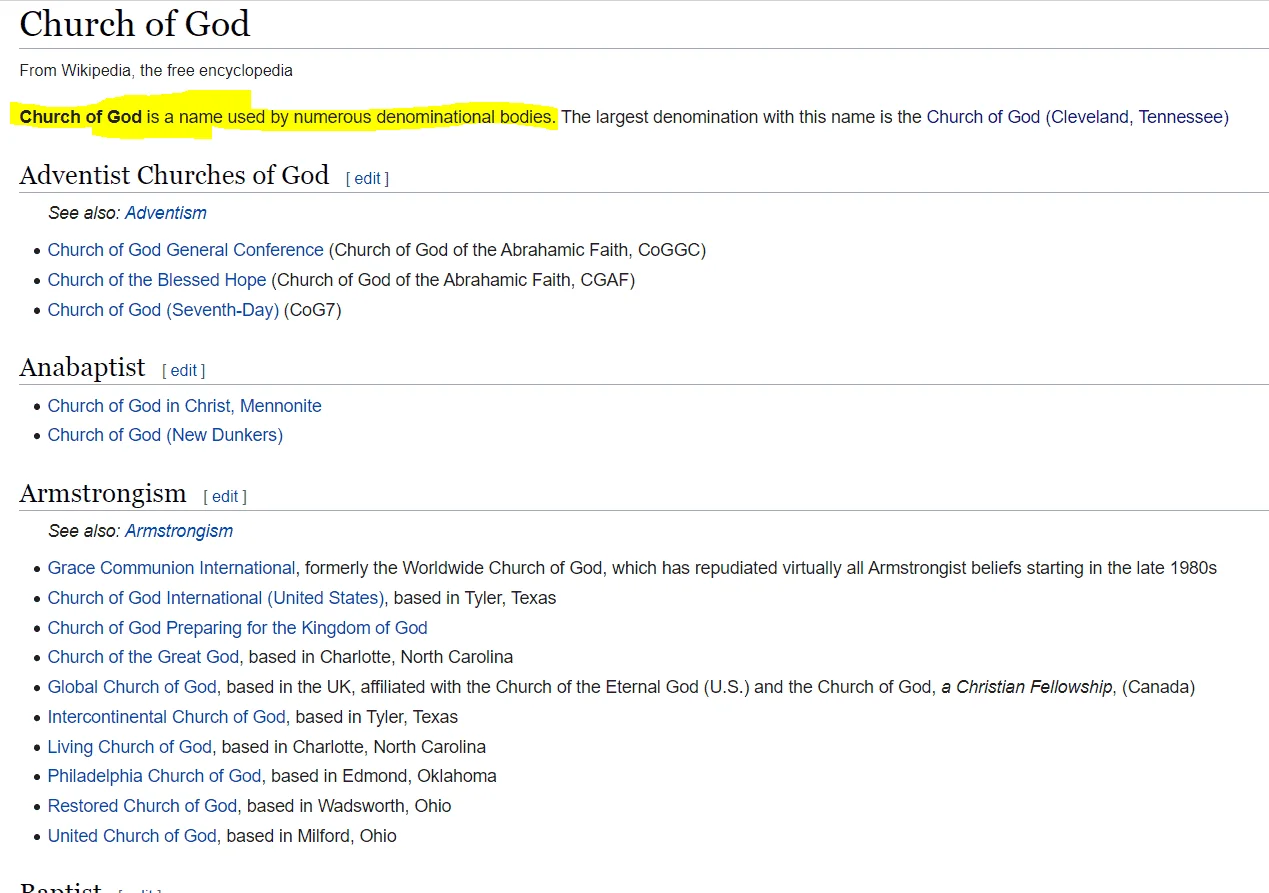Open Living Church of God link
The height and width of the screenshot is (893, 1269).
tap(130, 747)
